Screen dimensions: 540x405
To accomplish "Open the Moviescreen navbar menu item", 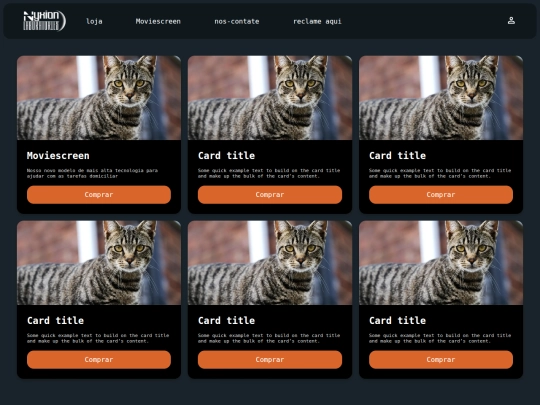I will 158,21.
